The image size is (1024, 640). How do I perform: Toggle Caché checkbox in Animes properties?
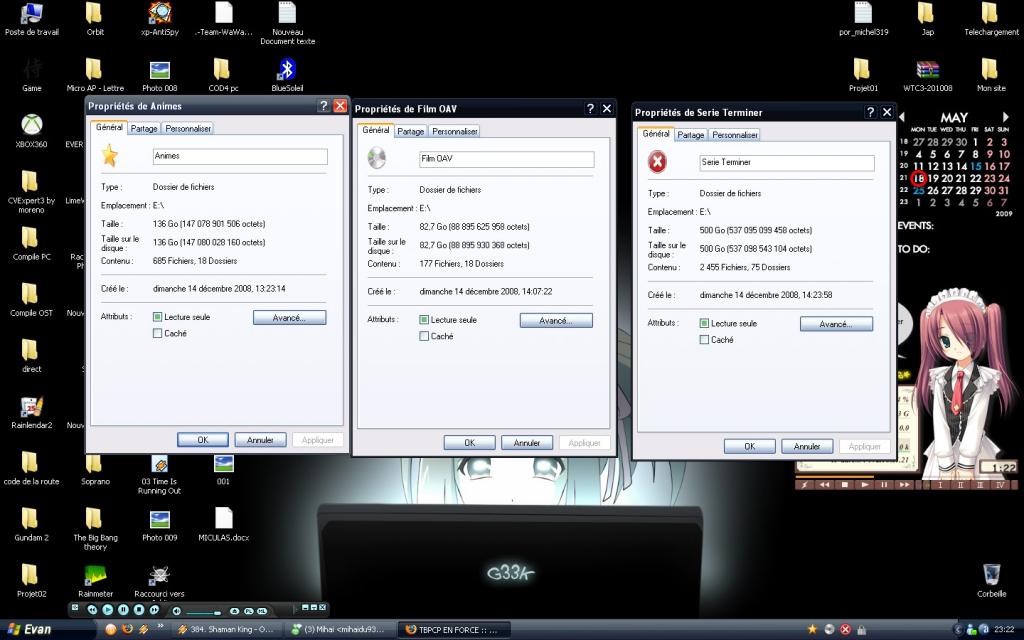[x=157, y=333]
